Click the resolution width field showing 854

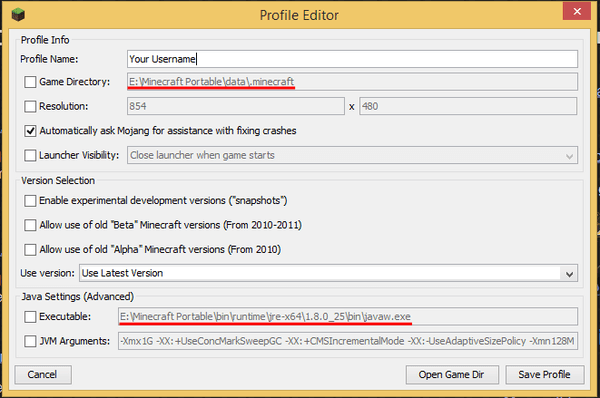tap(236, 106)
